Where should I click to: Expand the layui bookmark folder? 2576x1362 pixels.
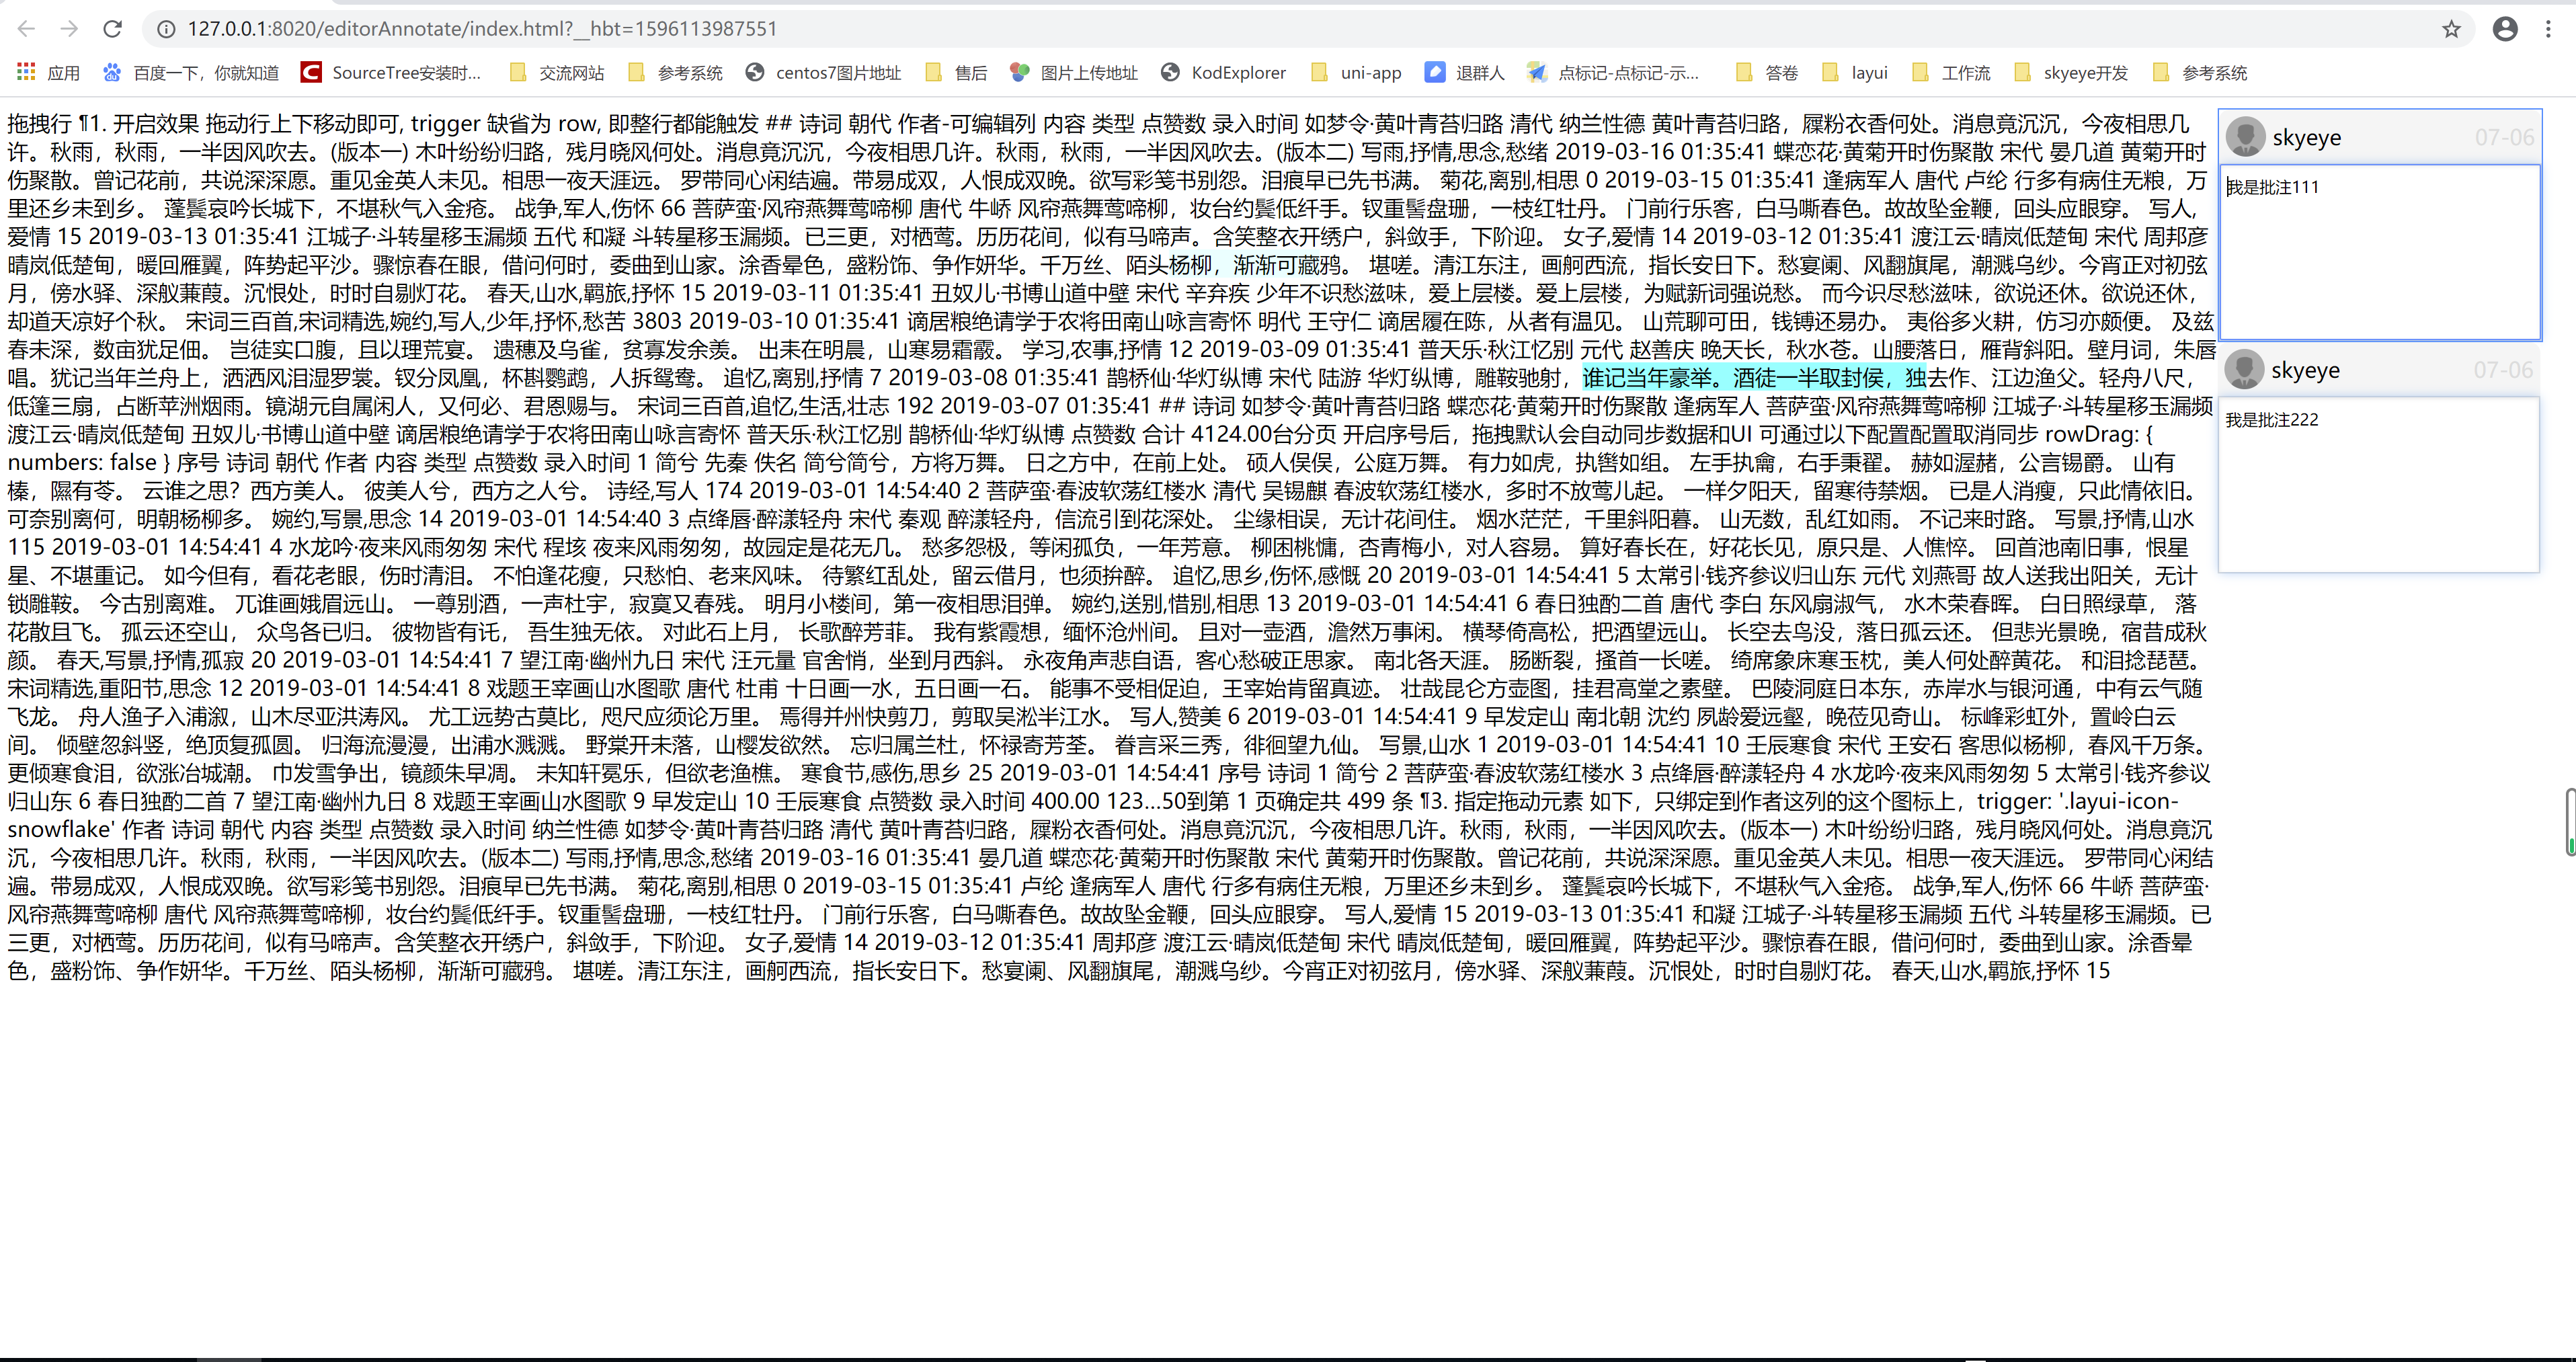point(1855,73)
